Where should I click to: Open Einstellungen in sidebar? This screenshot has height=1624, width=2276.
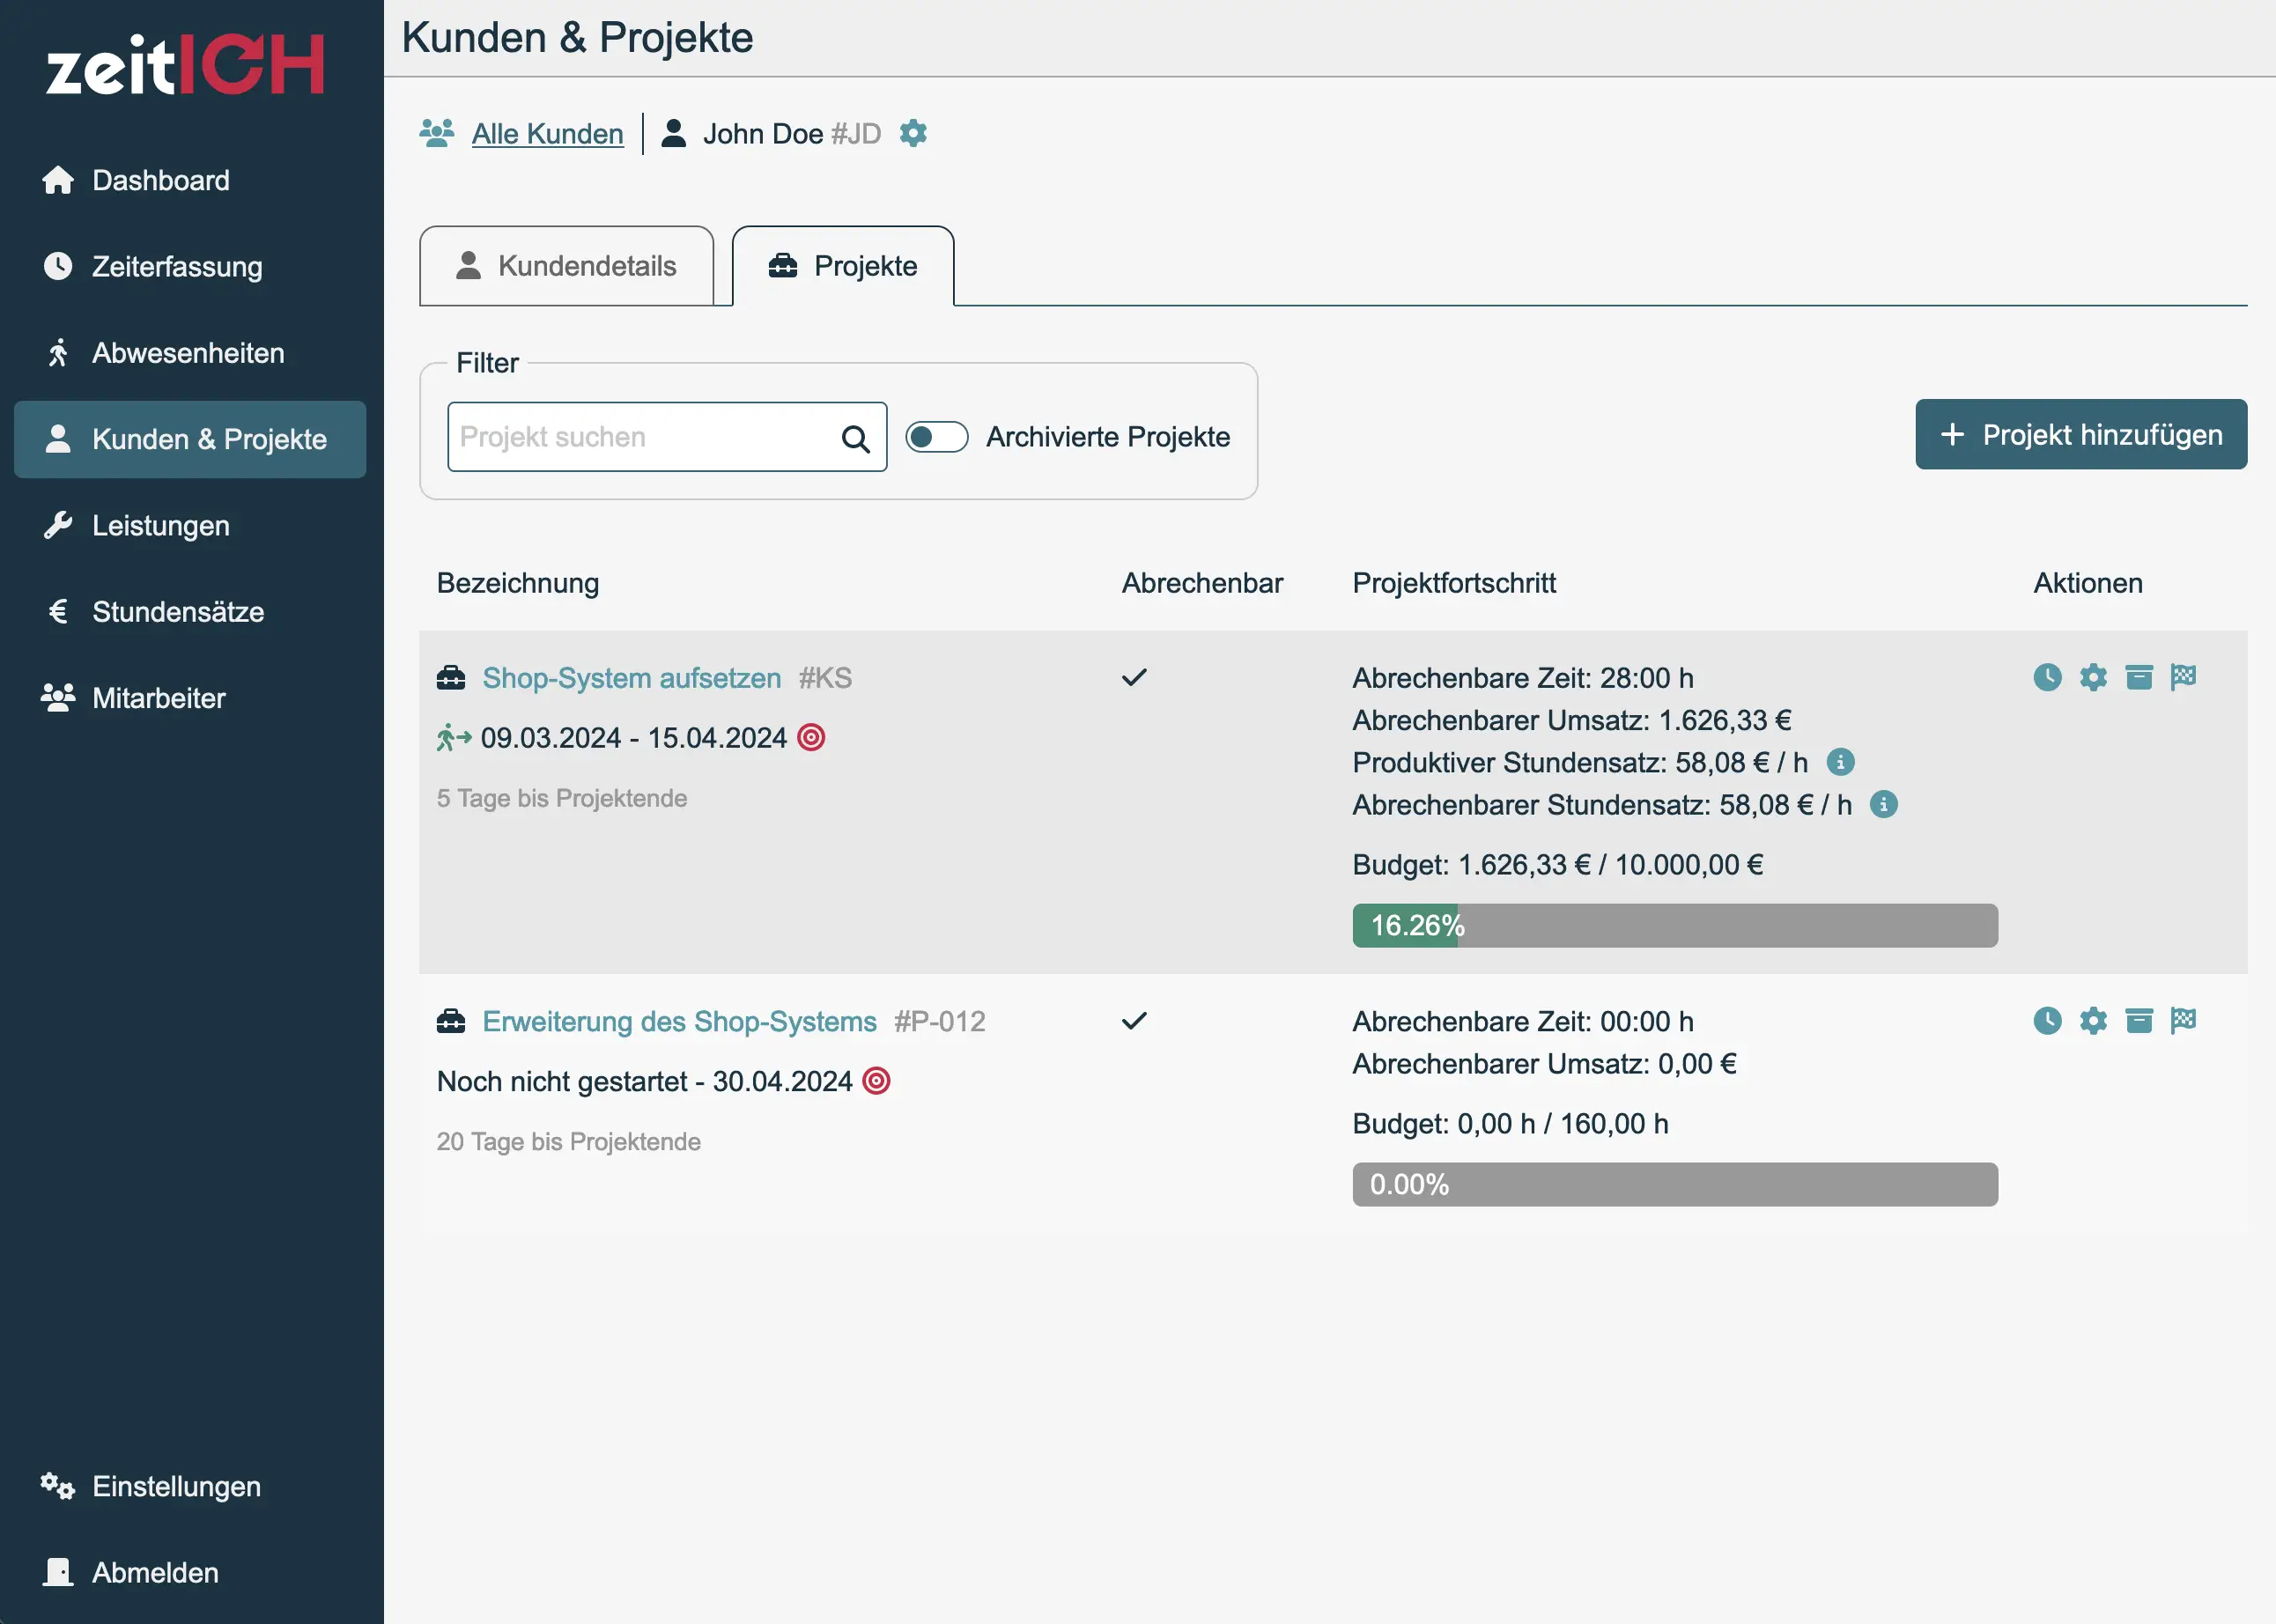190,1487
